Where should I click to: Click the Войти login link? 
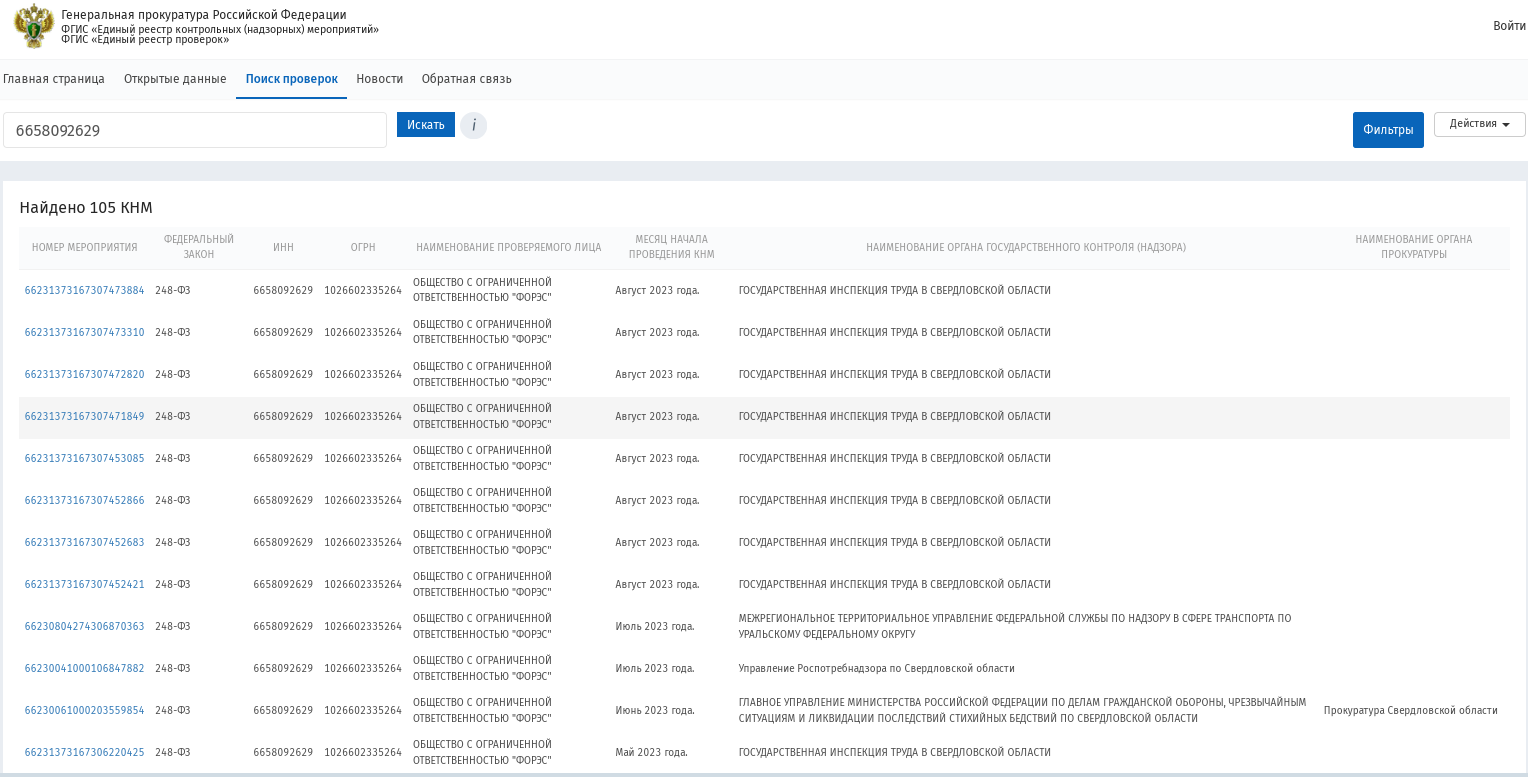pyautogui.click(x=1509, y=26)
